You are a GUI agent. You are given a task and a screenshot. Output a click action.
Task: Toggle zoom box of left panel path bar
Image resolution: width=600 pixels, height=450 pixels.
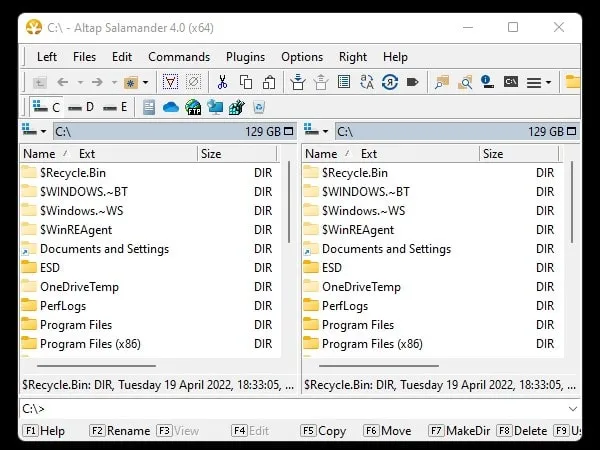[x=289, y=132]
